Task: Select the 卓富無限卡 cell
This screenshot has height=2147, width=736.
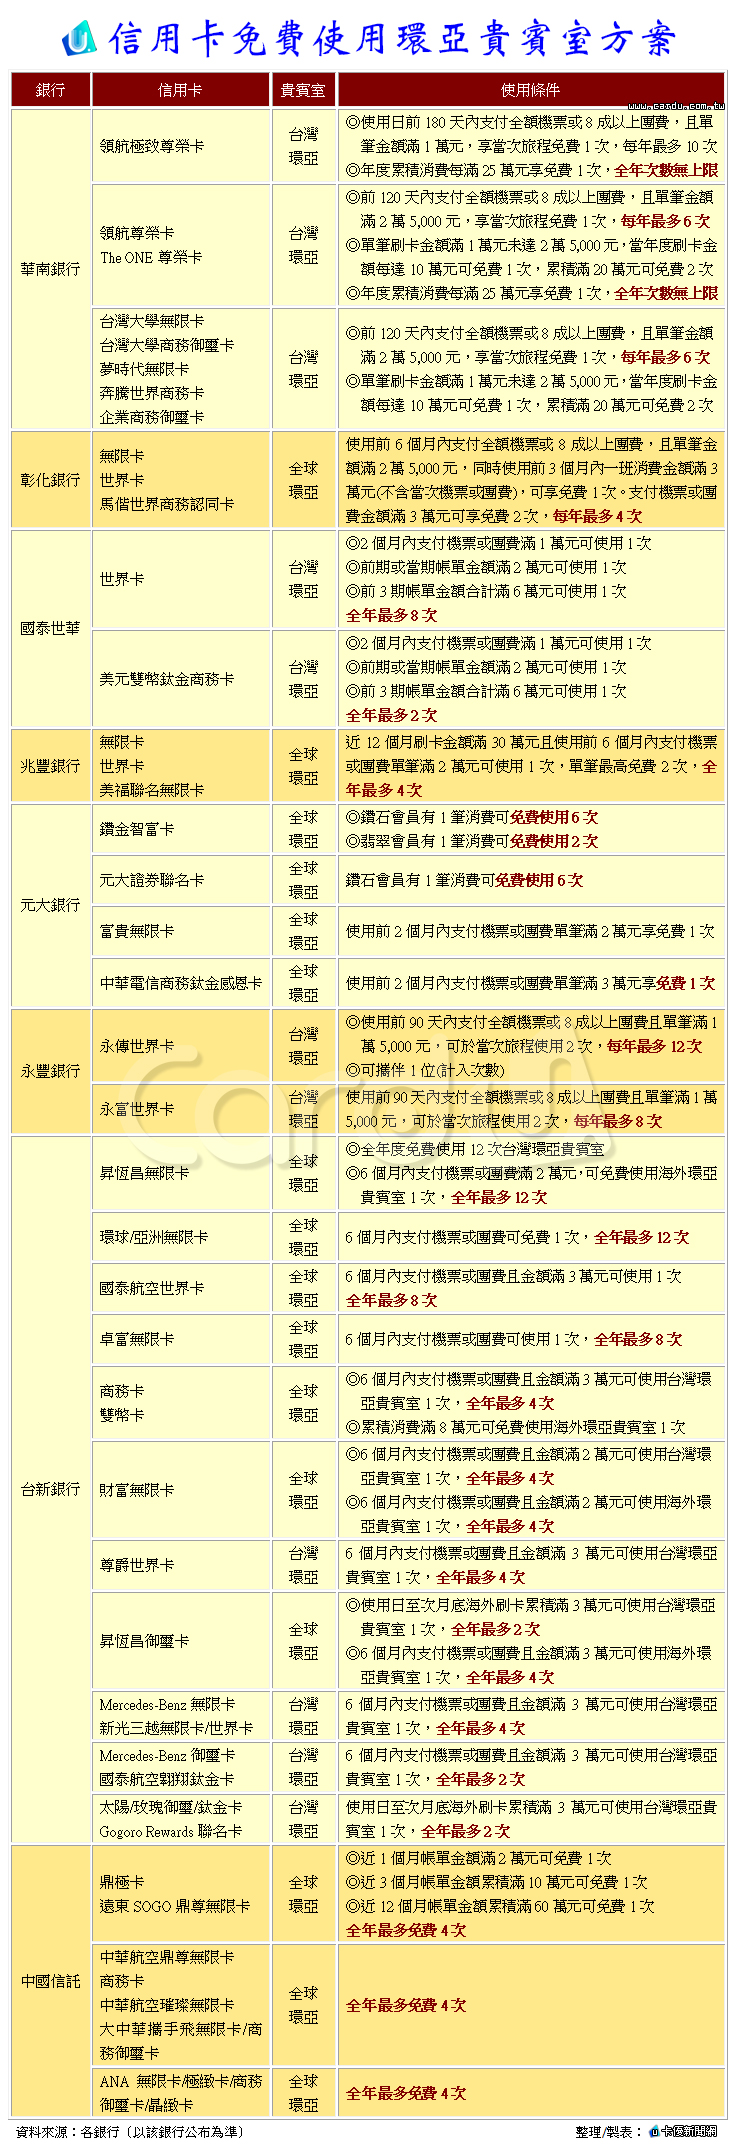Action: (181, 1339)
